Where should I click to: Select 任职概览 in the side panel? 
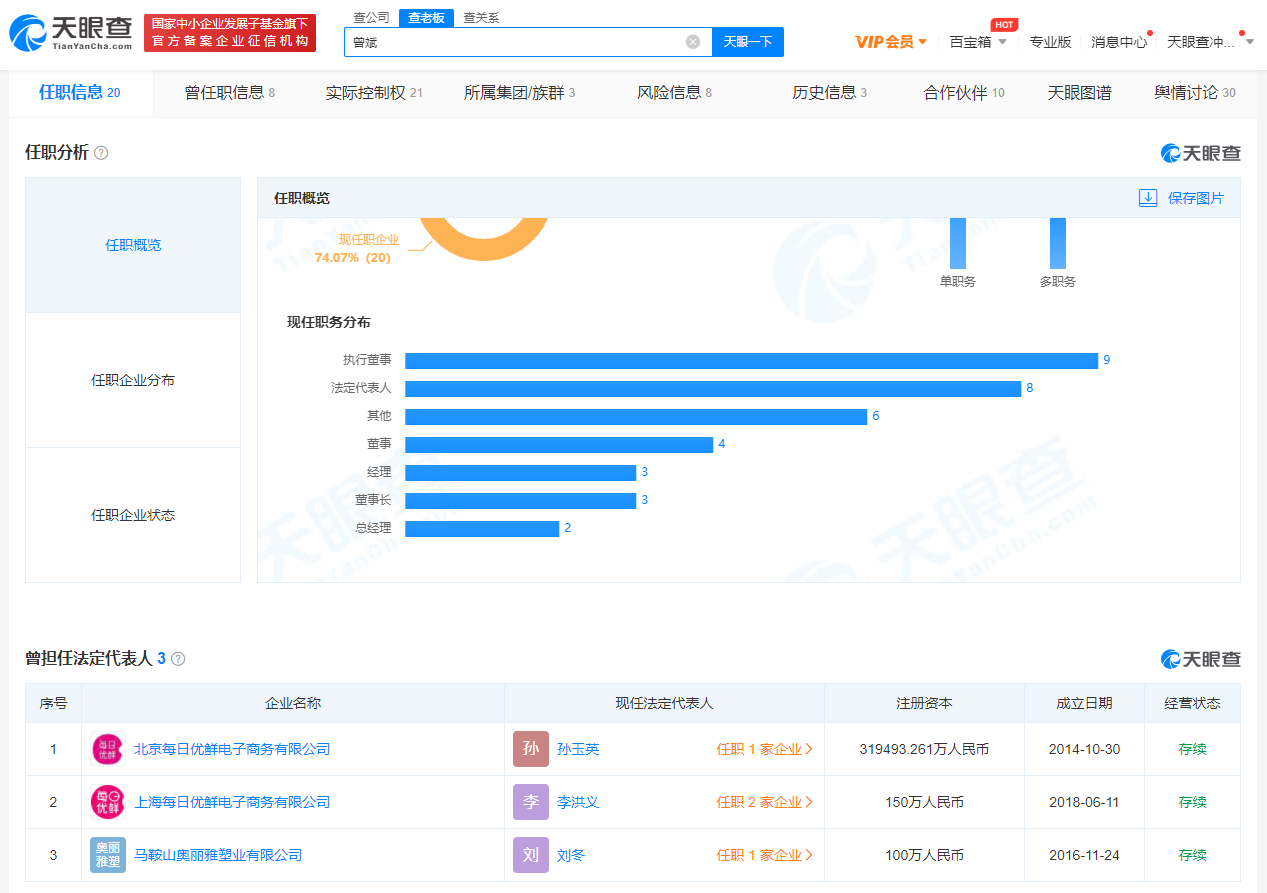click(x=133, y=245)
